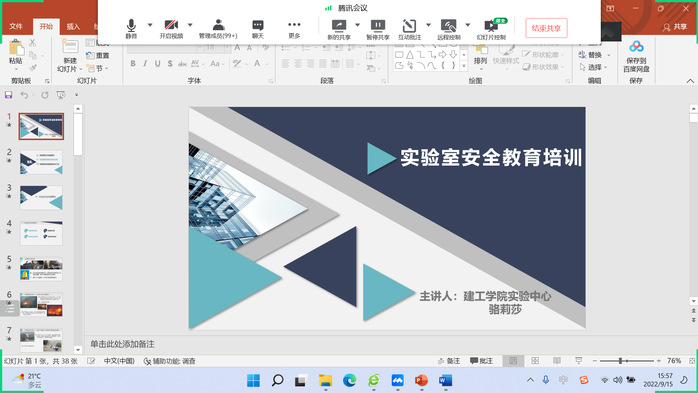Screen dimensions: 698x393
Task: Open the meeting chat icon
Action: point(258,28)
